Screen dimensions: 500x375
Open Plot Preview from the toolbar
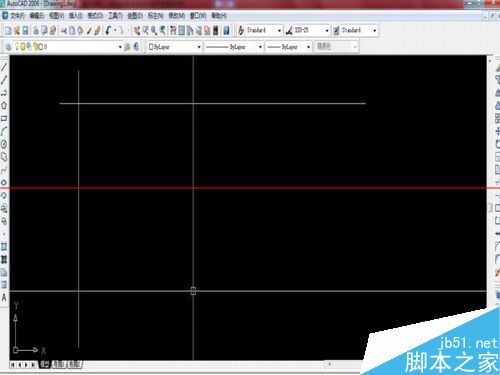click(44, 31)
